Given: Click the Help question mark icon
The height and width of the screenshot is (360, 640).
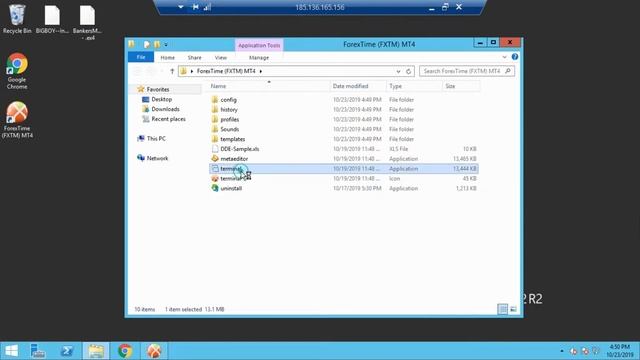Looking at the screenshot, I should click(515, 57).
